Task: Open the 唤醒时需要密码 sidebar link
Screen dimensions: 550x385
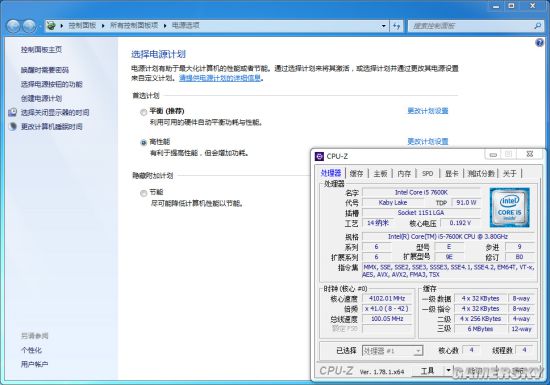Action: click(x=45, y=70)
